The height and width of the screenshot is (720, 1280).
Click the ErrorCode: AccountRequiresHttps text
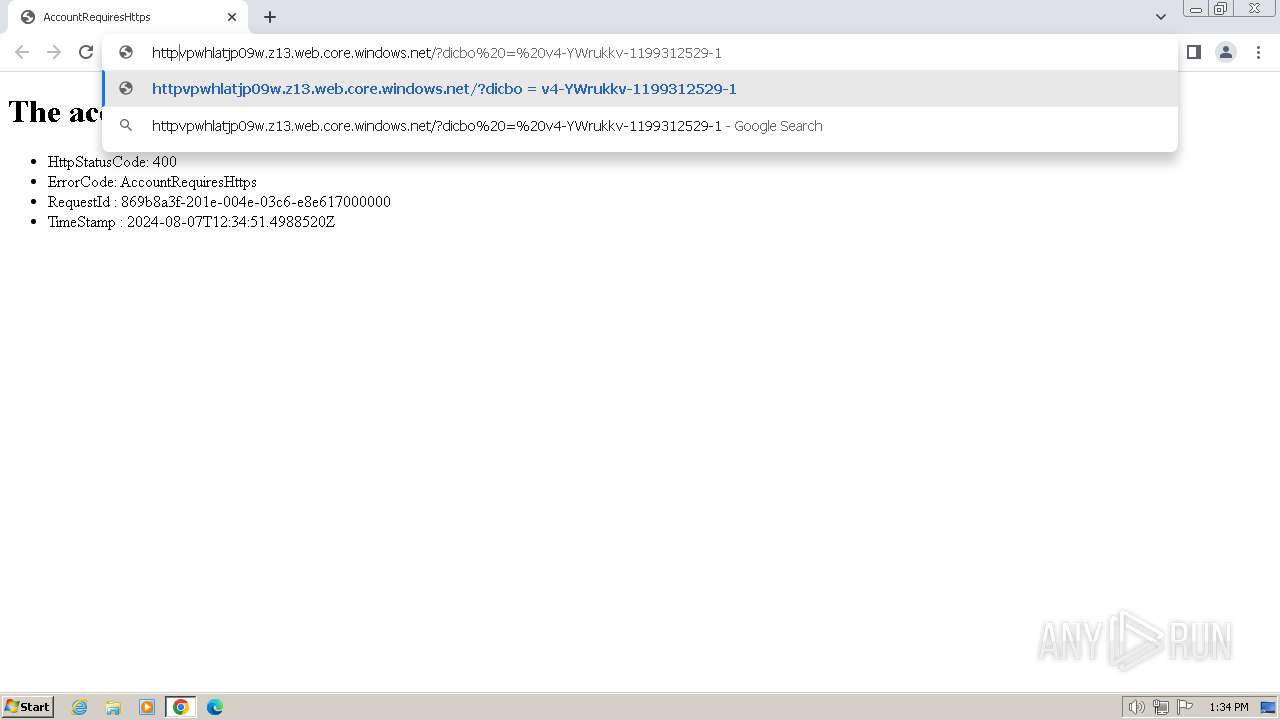click(152, 182)
